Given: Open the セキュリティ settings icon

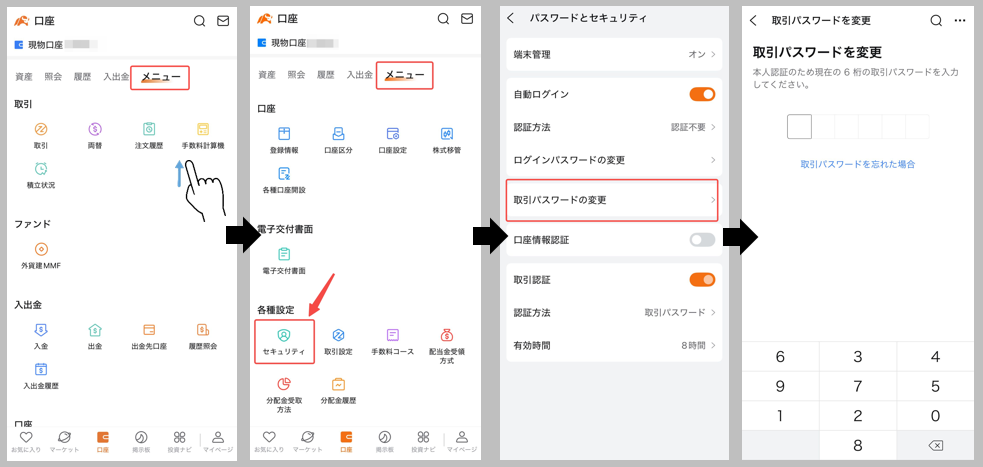Looking at the screenshot, I should pos(284,340).
